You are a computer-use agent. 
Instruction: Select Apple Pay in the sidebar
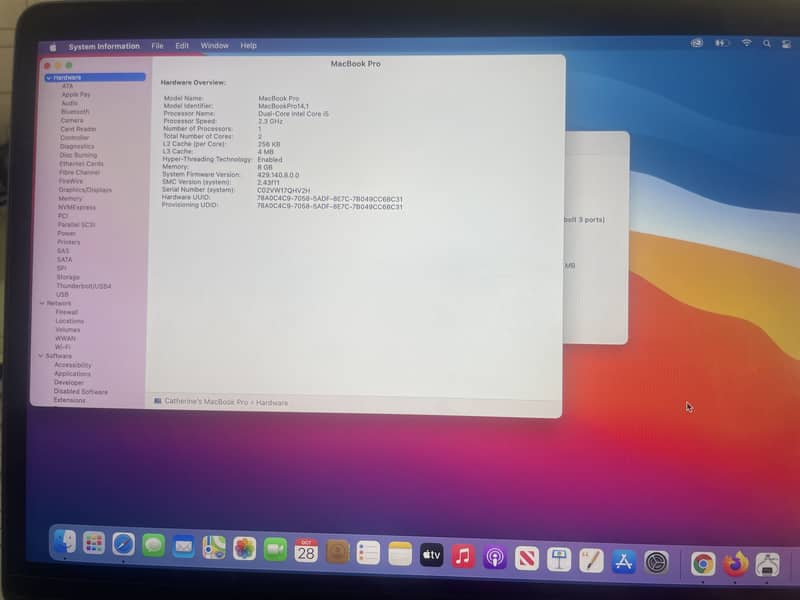pos(76,94)
